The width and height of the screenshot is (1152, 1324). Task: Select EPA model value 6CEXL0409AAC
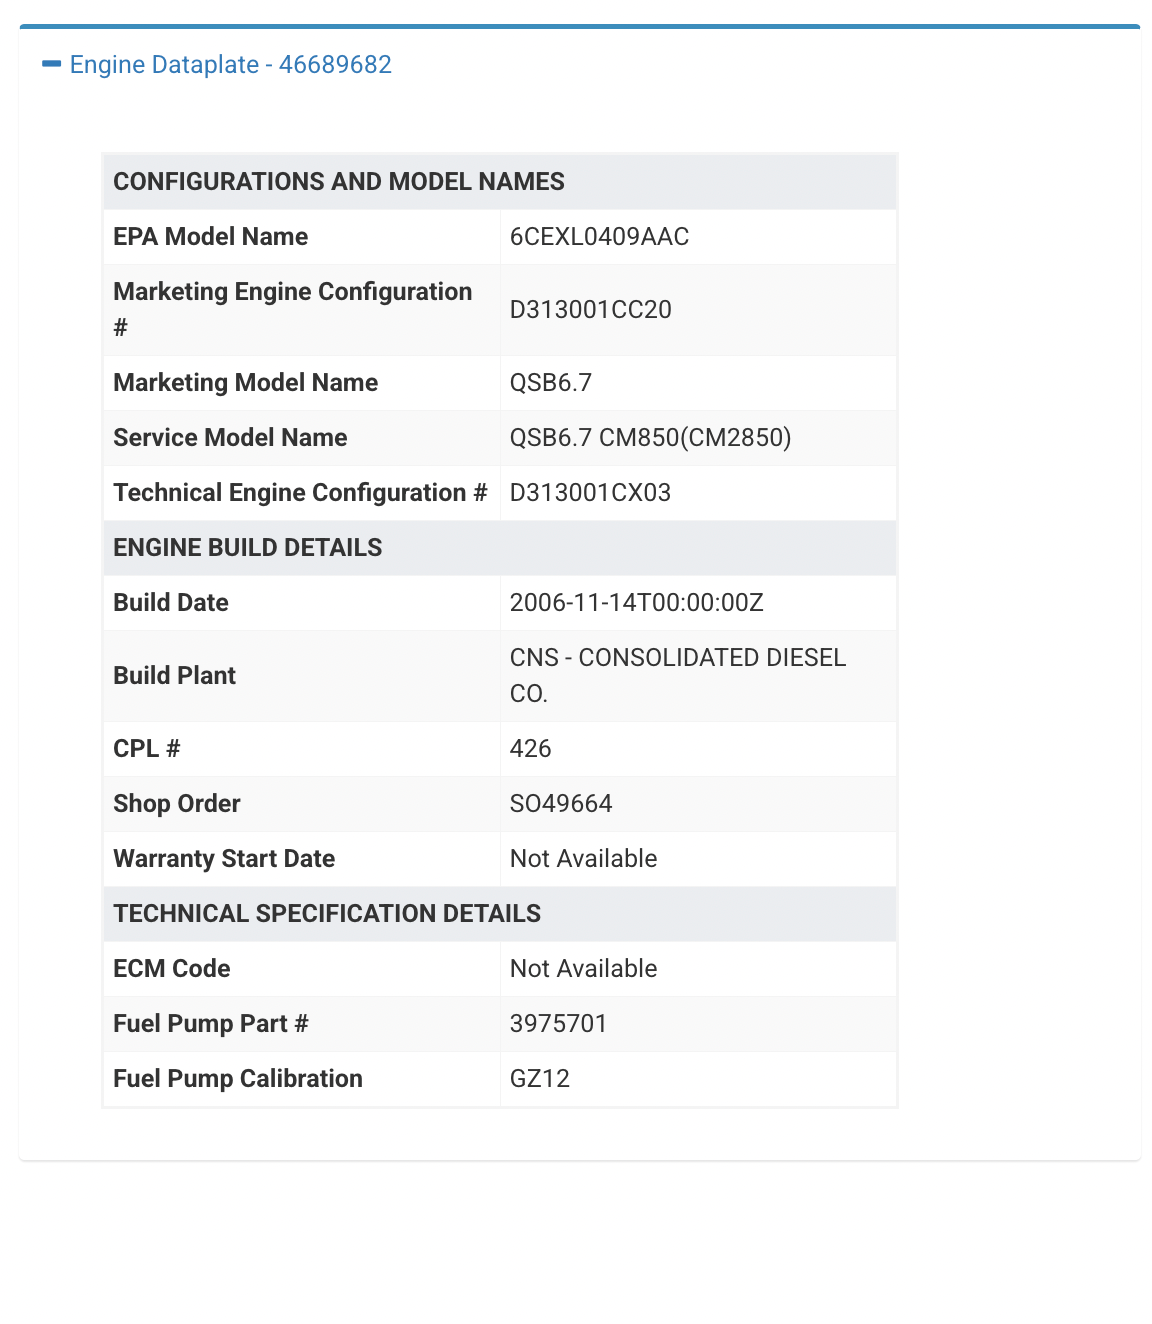[x=599, y=237]
